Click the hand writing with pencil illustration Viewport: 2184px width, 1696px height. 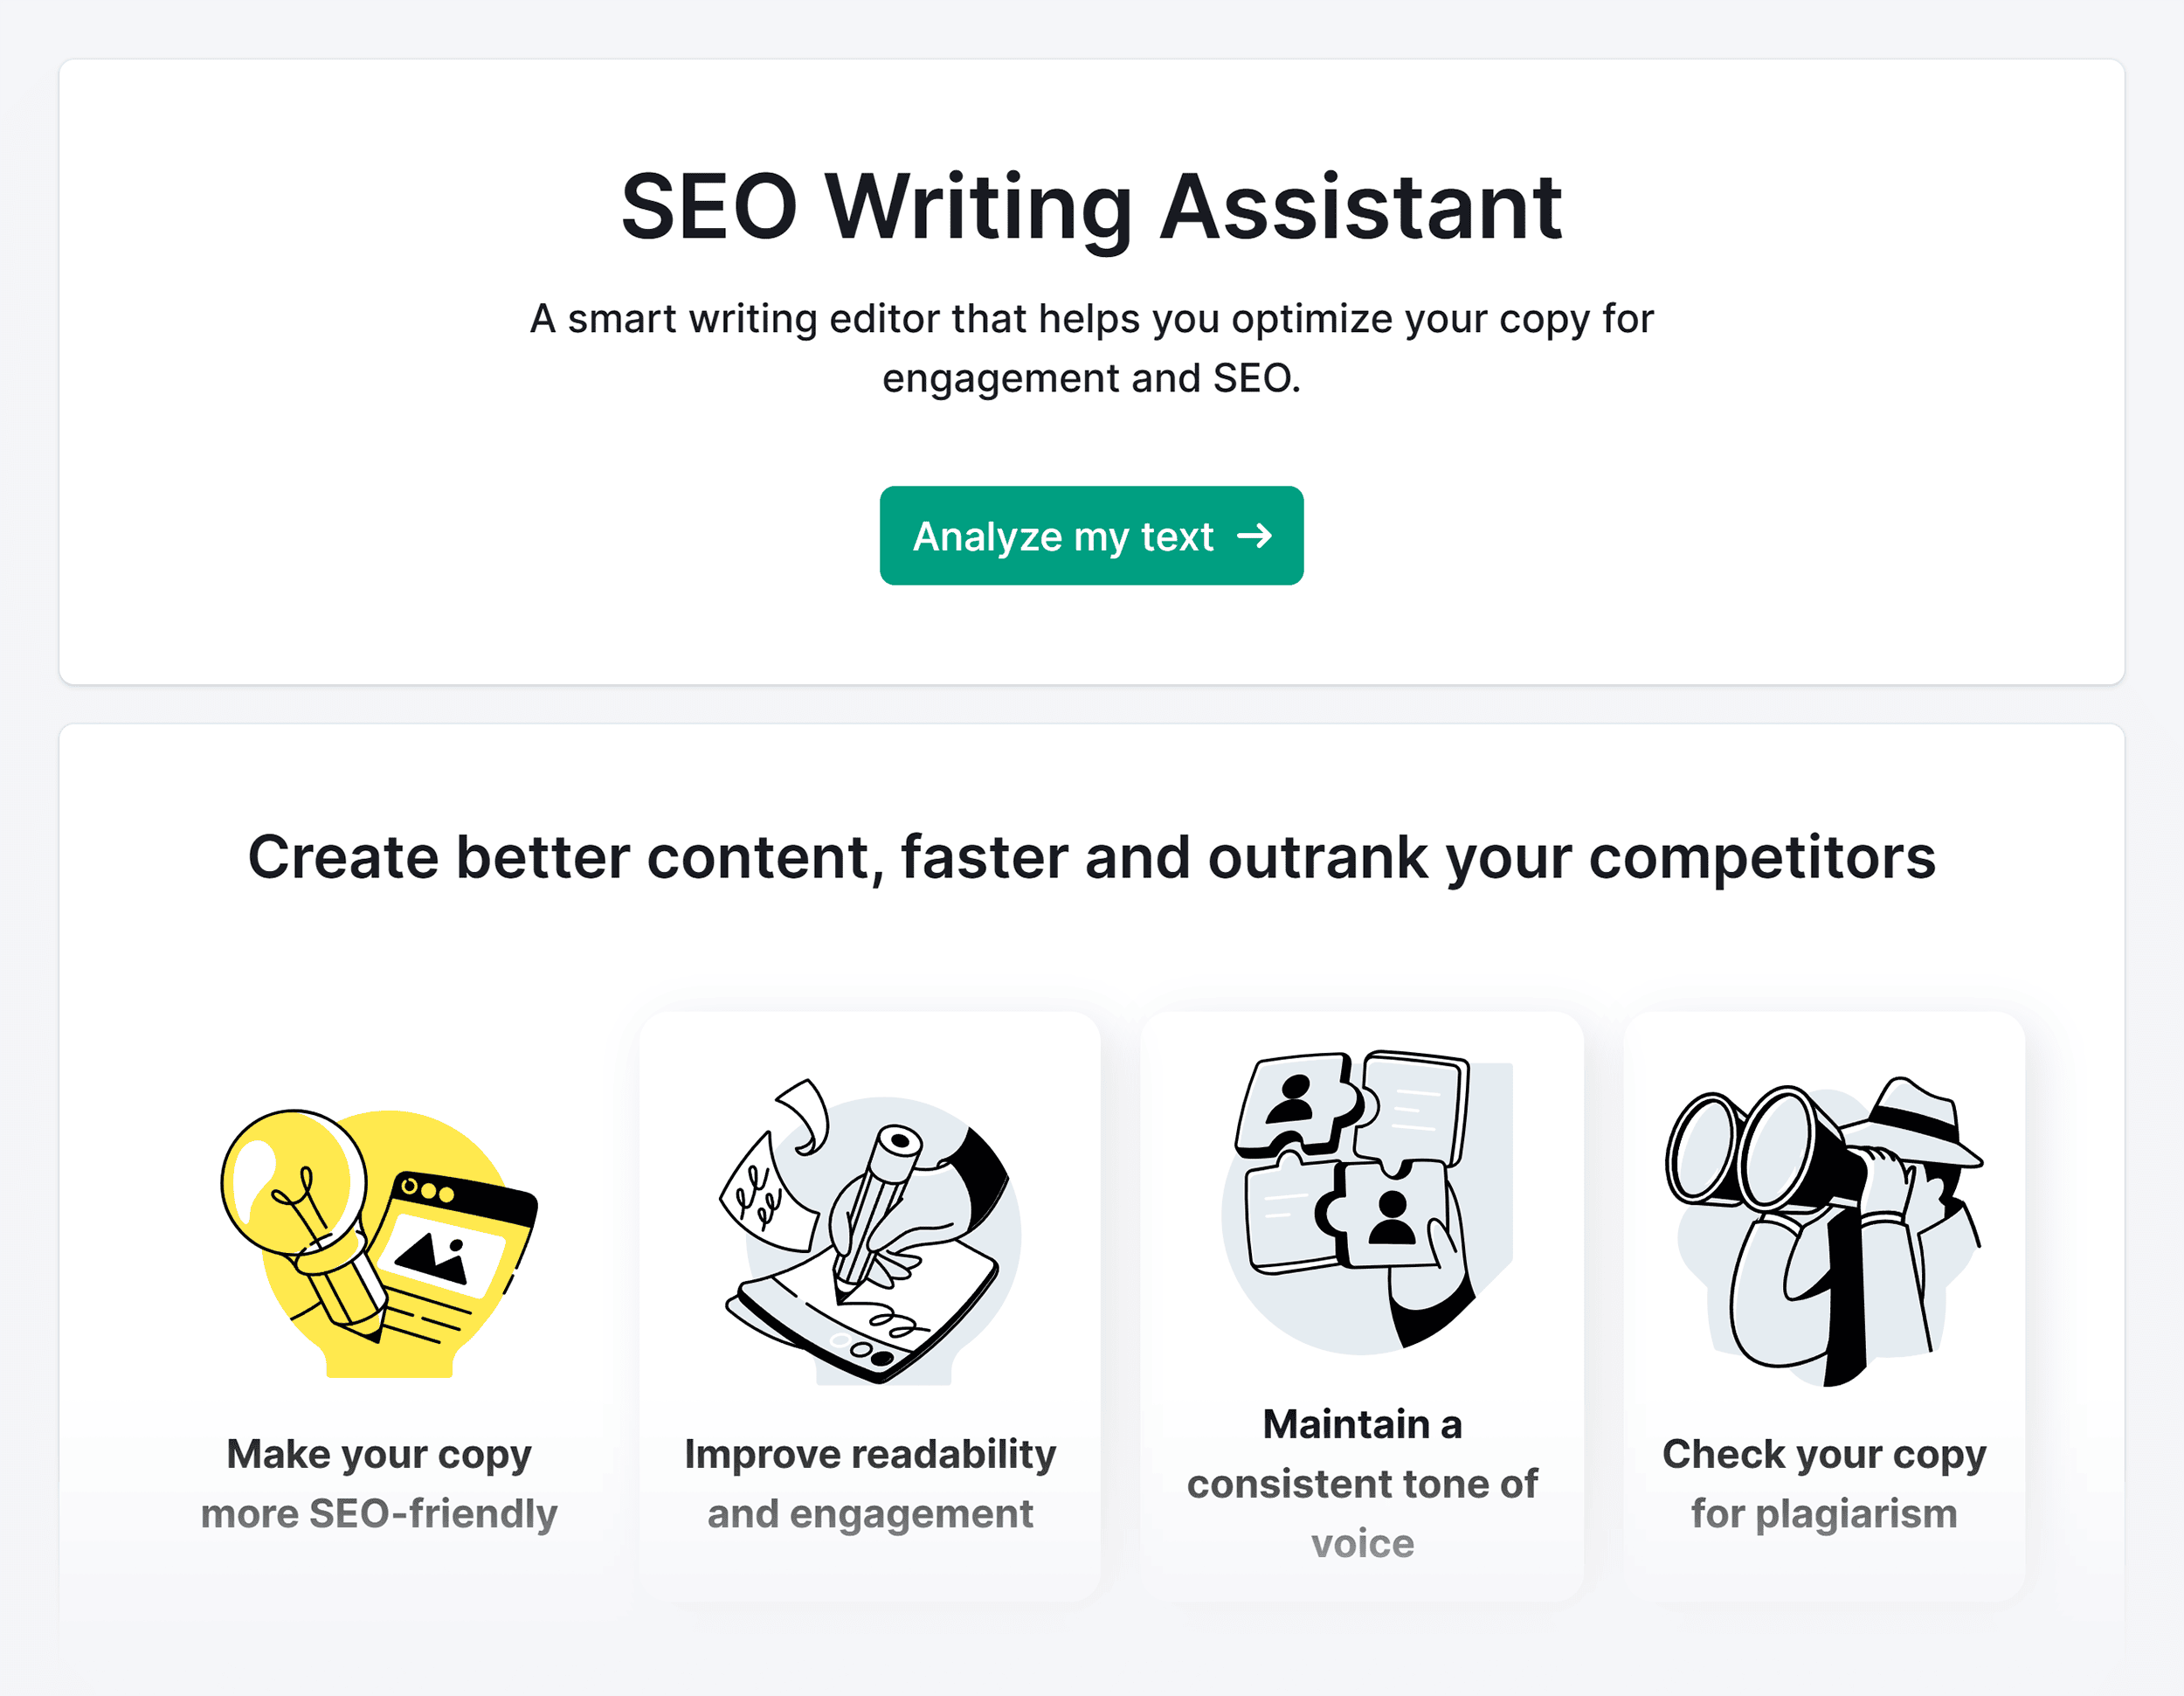click(880, 1230)
